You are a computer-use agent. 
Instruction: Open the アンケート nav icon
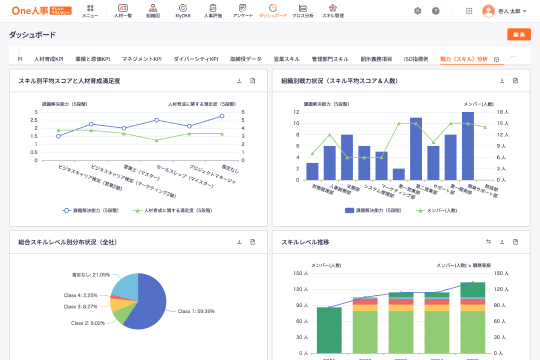pos(243,11)
